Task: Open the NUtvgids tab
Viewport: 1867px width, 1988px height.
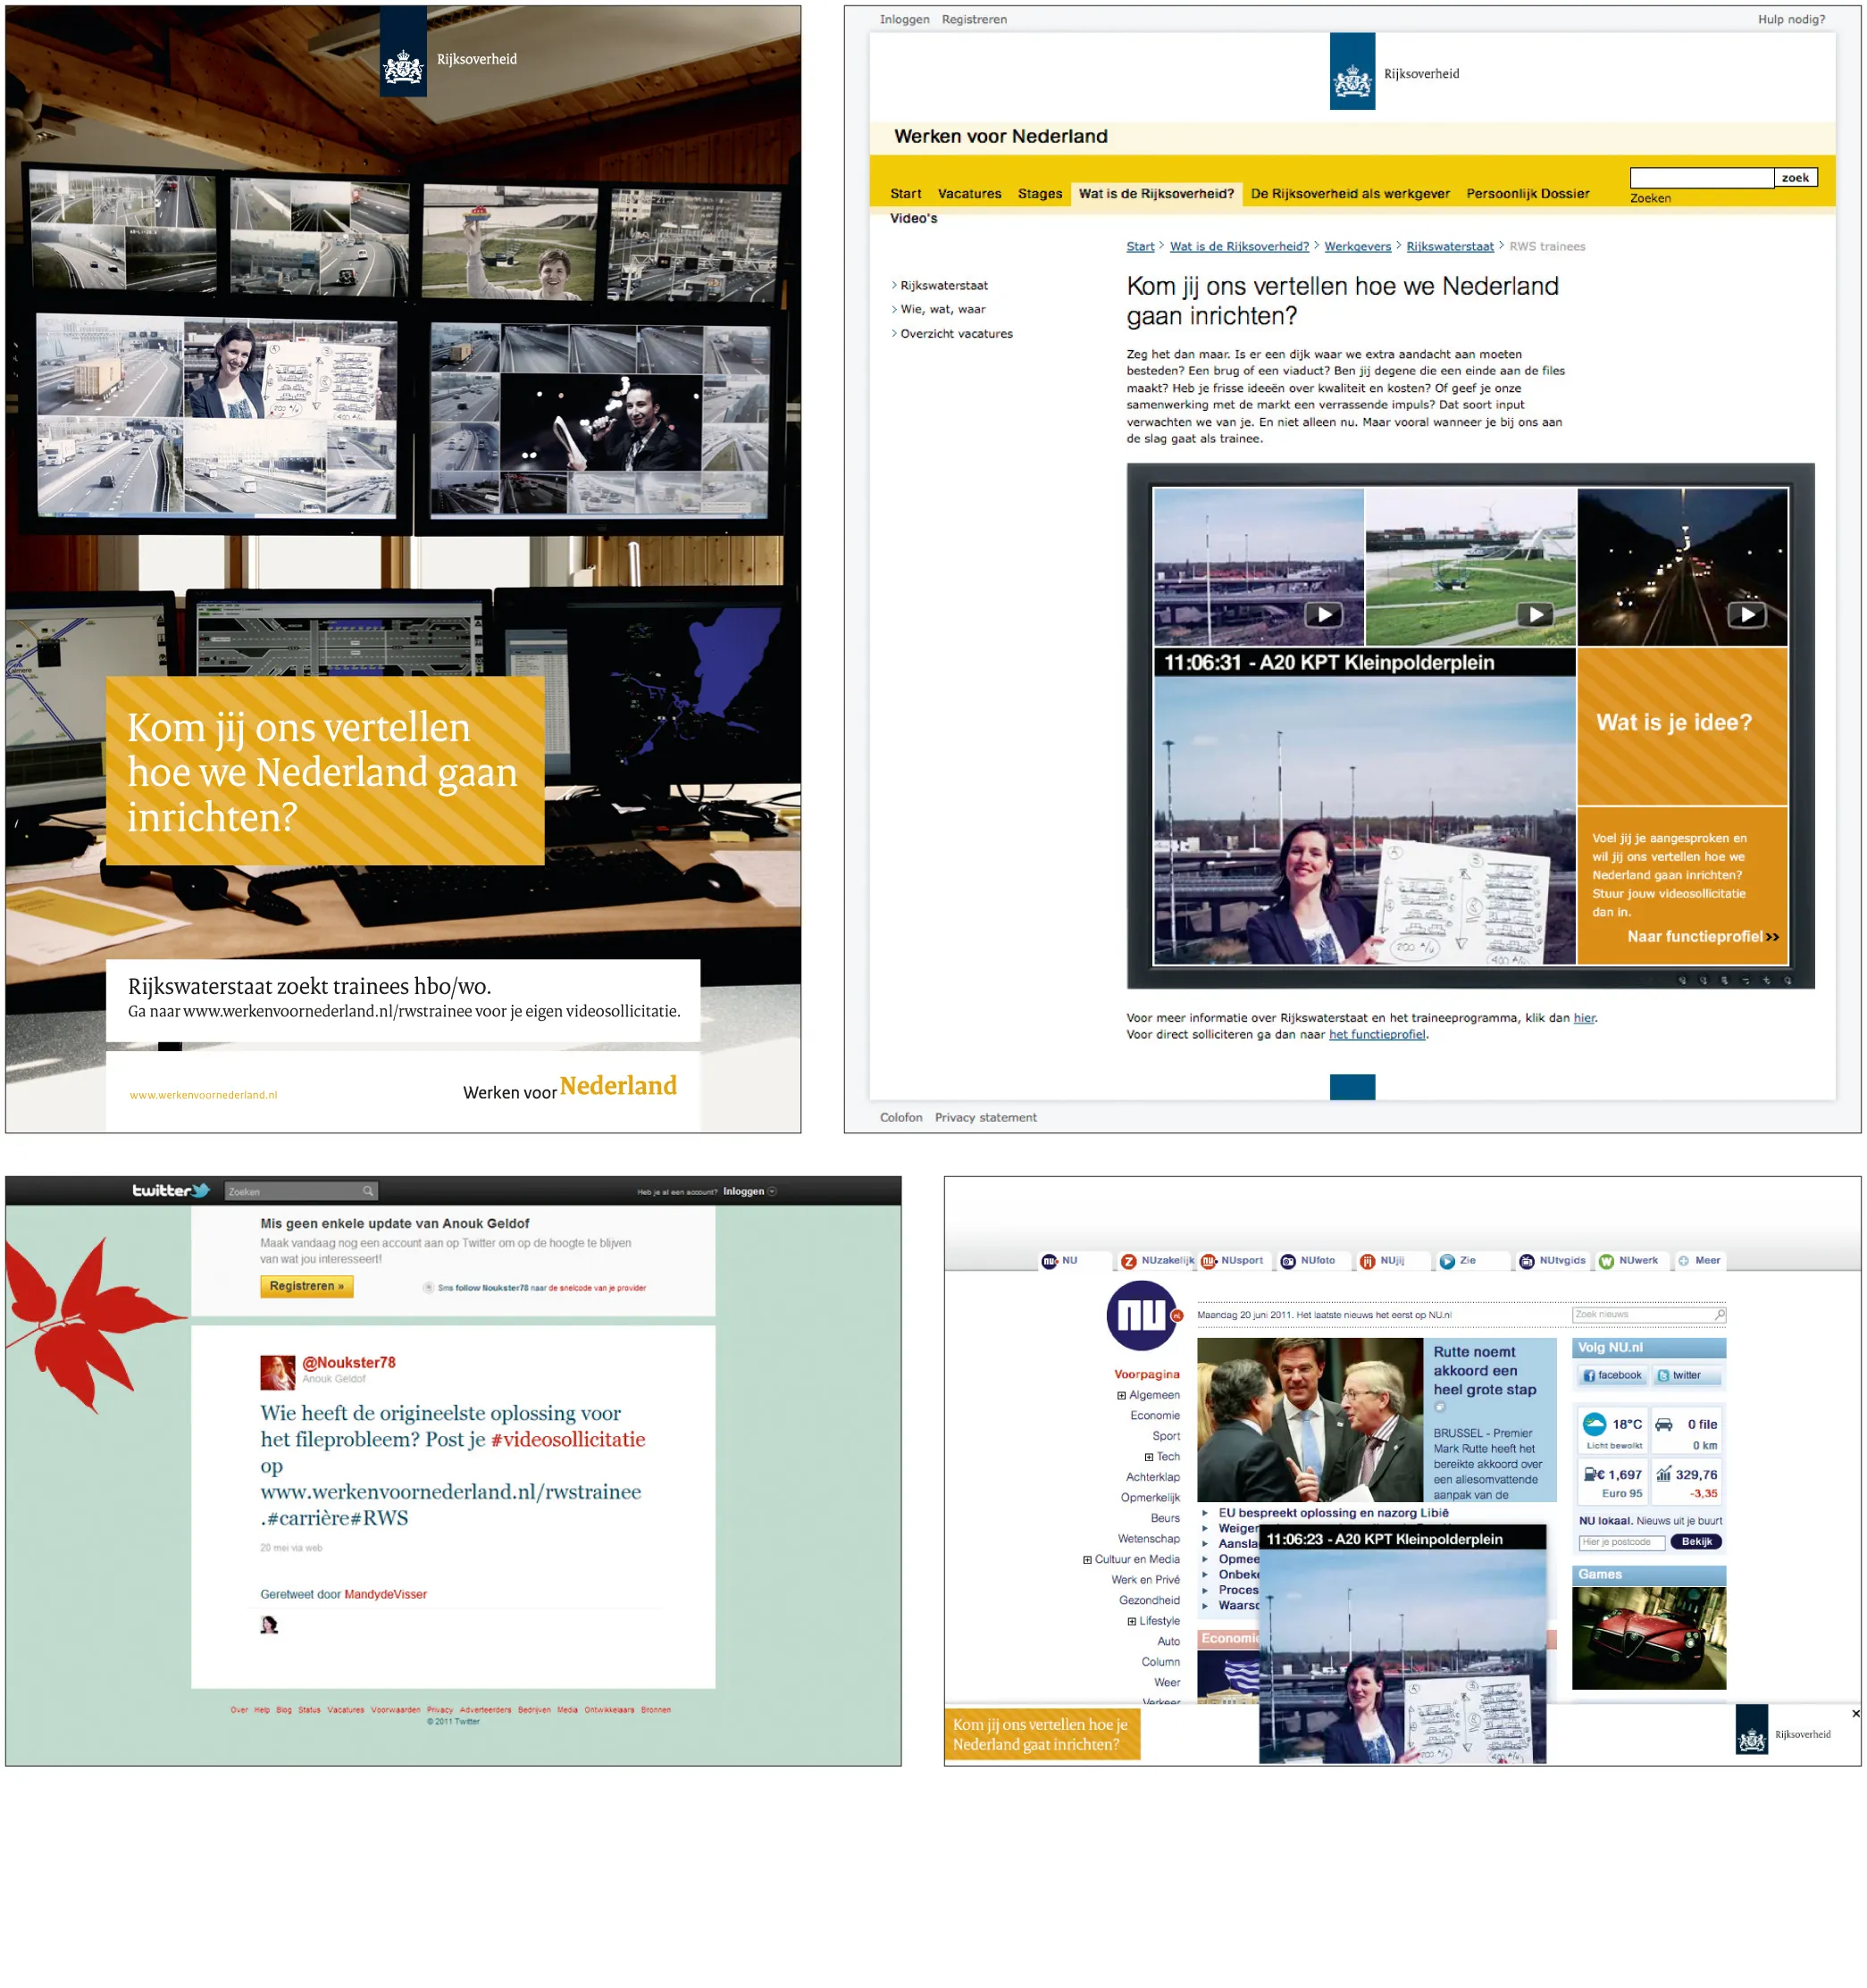Action: coord(1552,1261)
